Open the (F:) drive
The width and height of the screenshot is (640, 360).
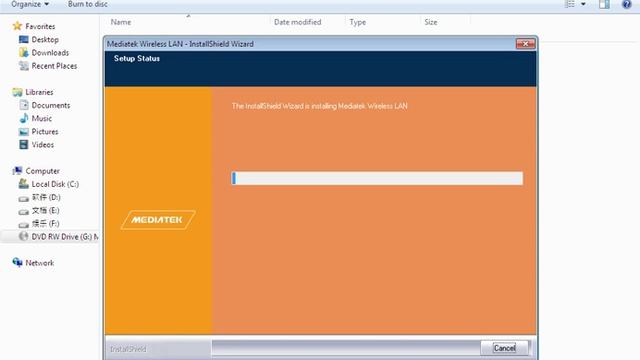[x=45, y=223]
